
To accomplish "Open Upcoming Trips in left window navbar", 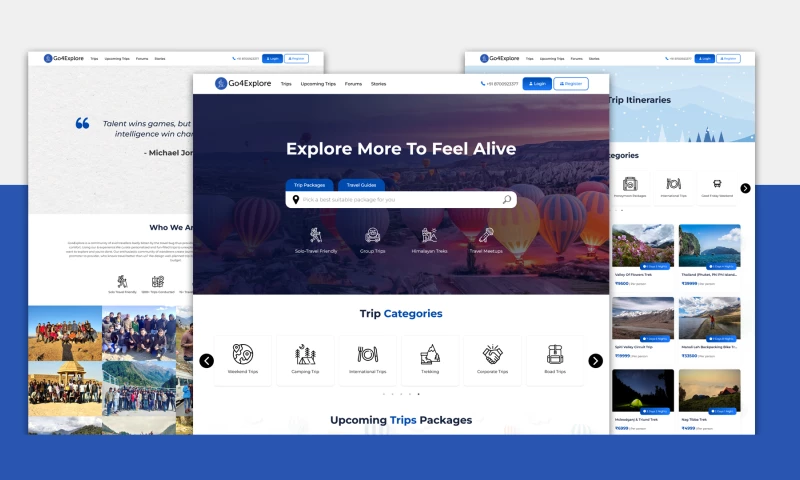I will click(x=117, y=59).
